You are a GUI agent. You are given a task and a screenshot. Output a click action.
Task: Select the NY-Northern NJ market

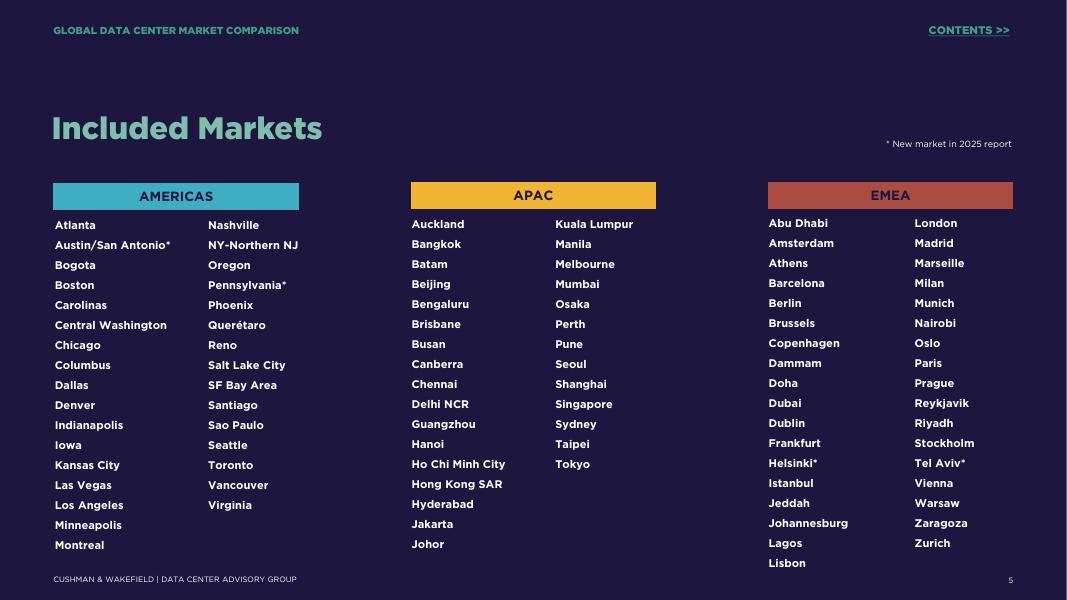(x=253, y=245)
